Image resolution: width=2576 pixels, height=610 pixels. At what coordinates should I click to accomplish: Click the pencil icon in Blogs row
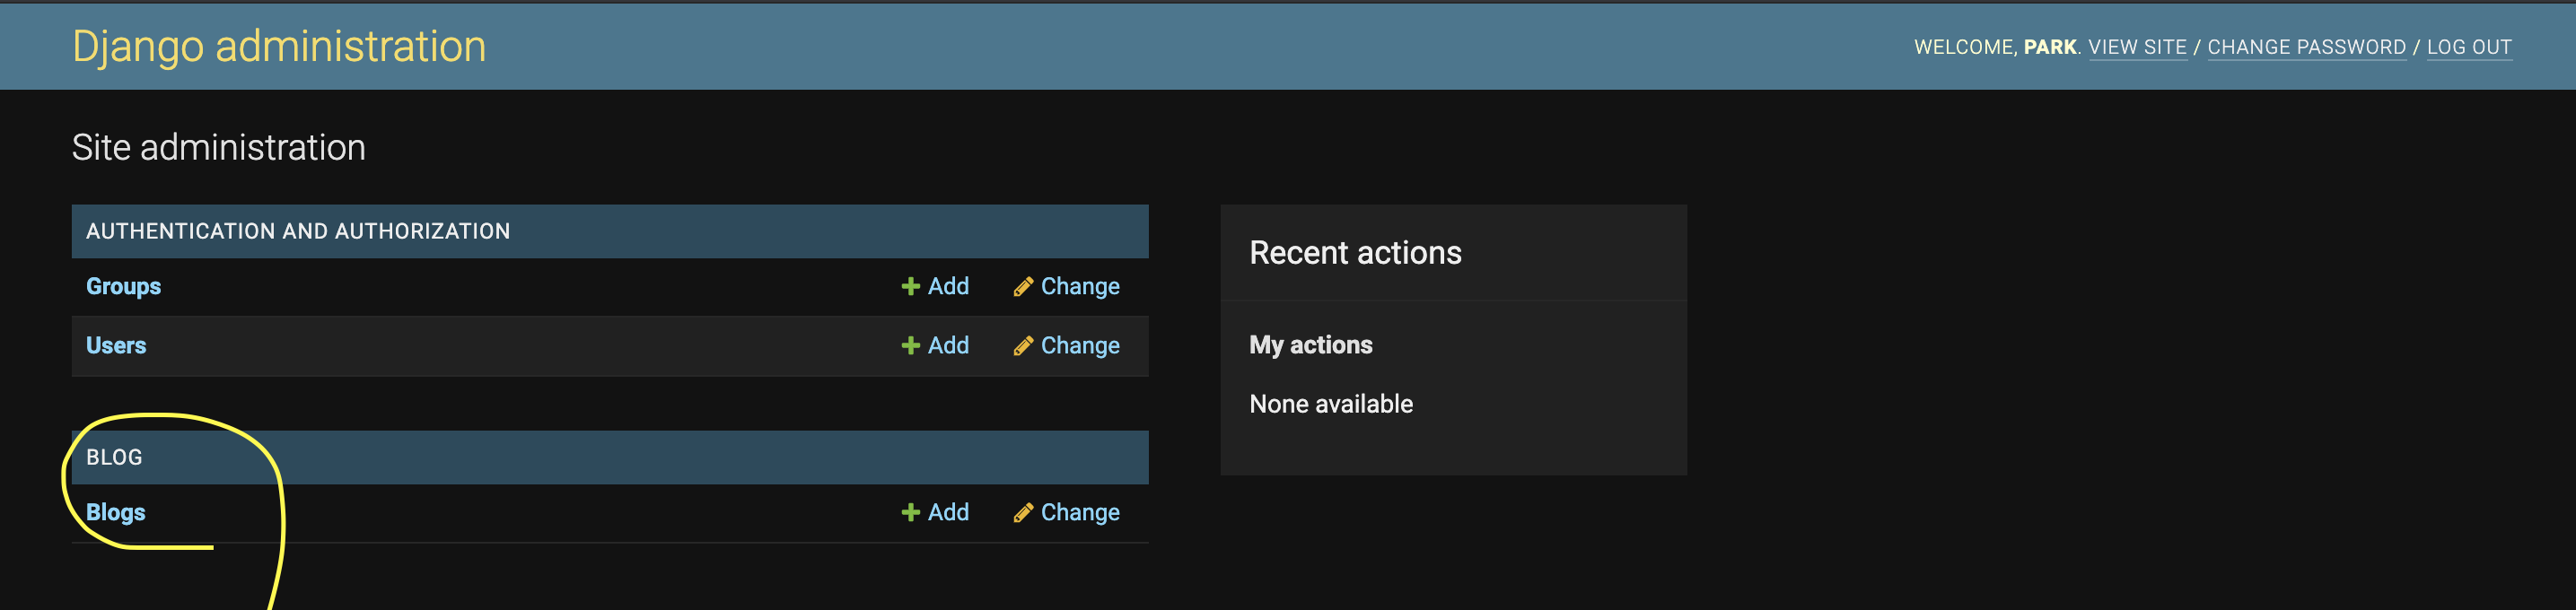click(x=1022, y=513)
